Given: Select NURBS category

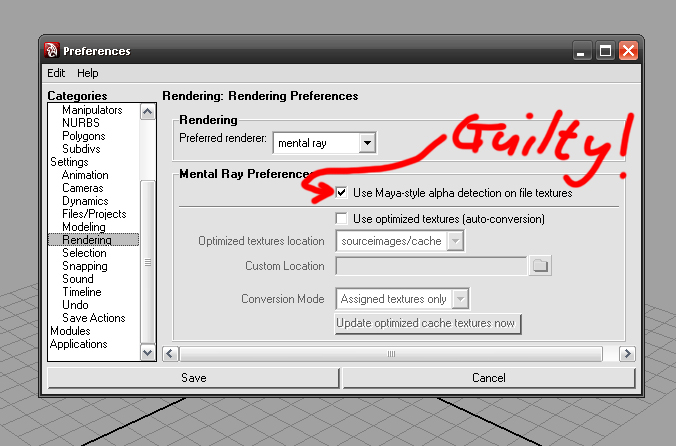Looking at the screenshot, I should (81, 123).
